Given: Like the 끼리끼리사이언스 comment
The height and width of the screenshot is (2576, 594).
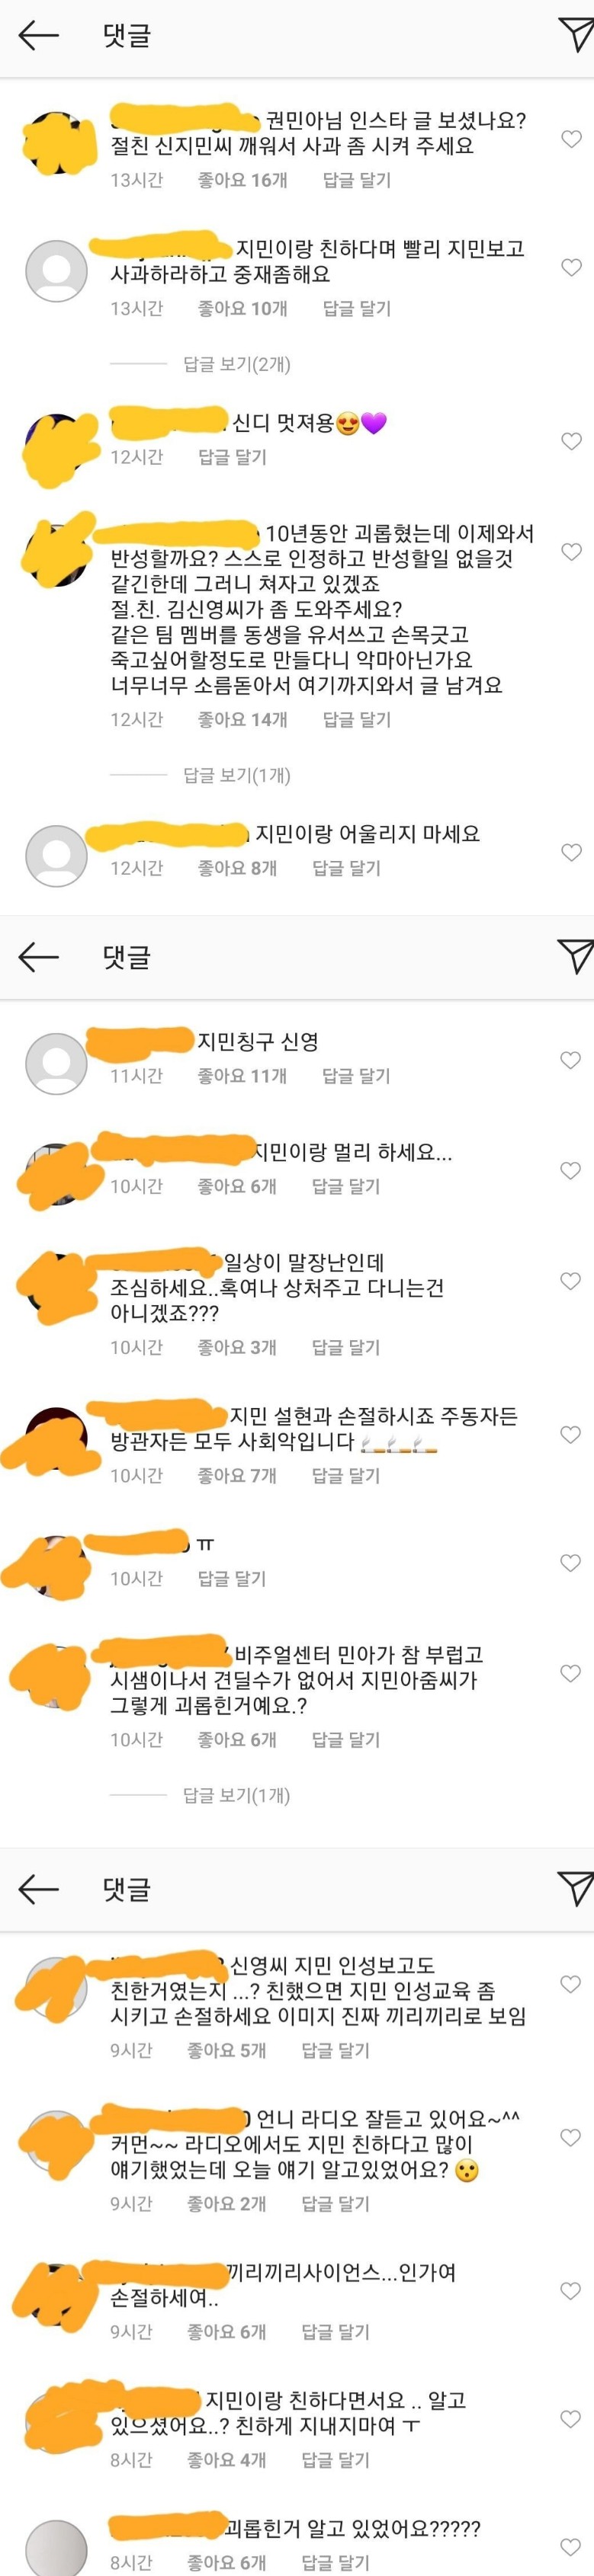Looking at the screenshot, I should point(571,2290).
